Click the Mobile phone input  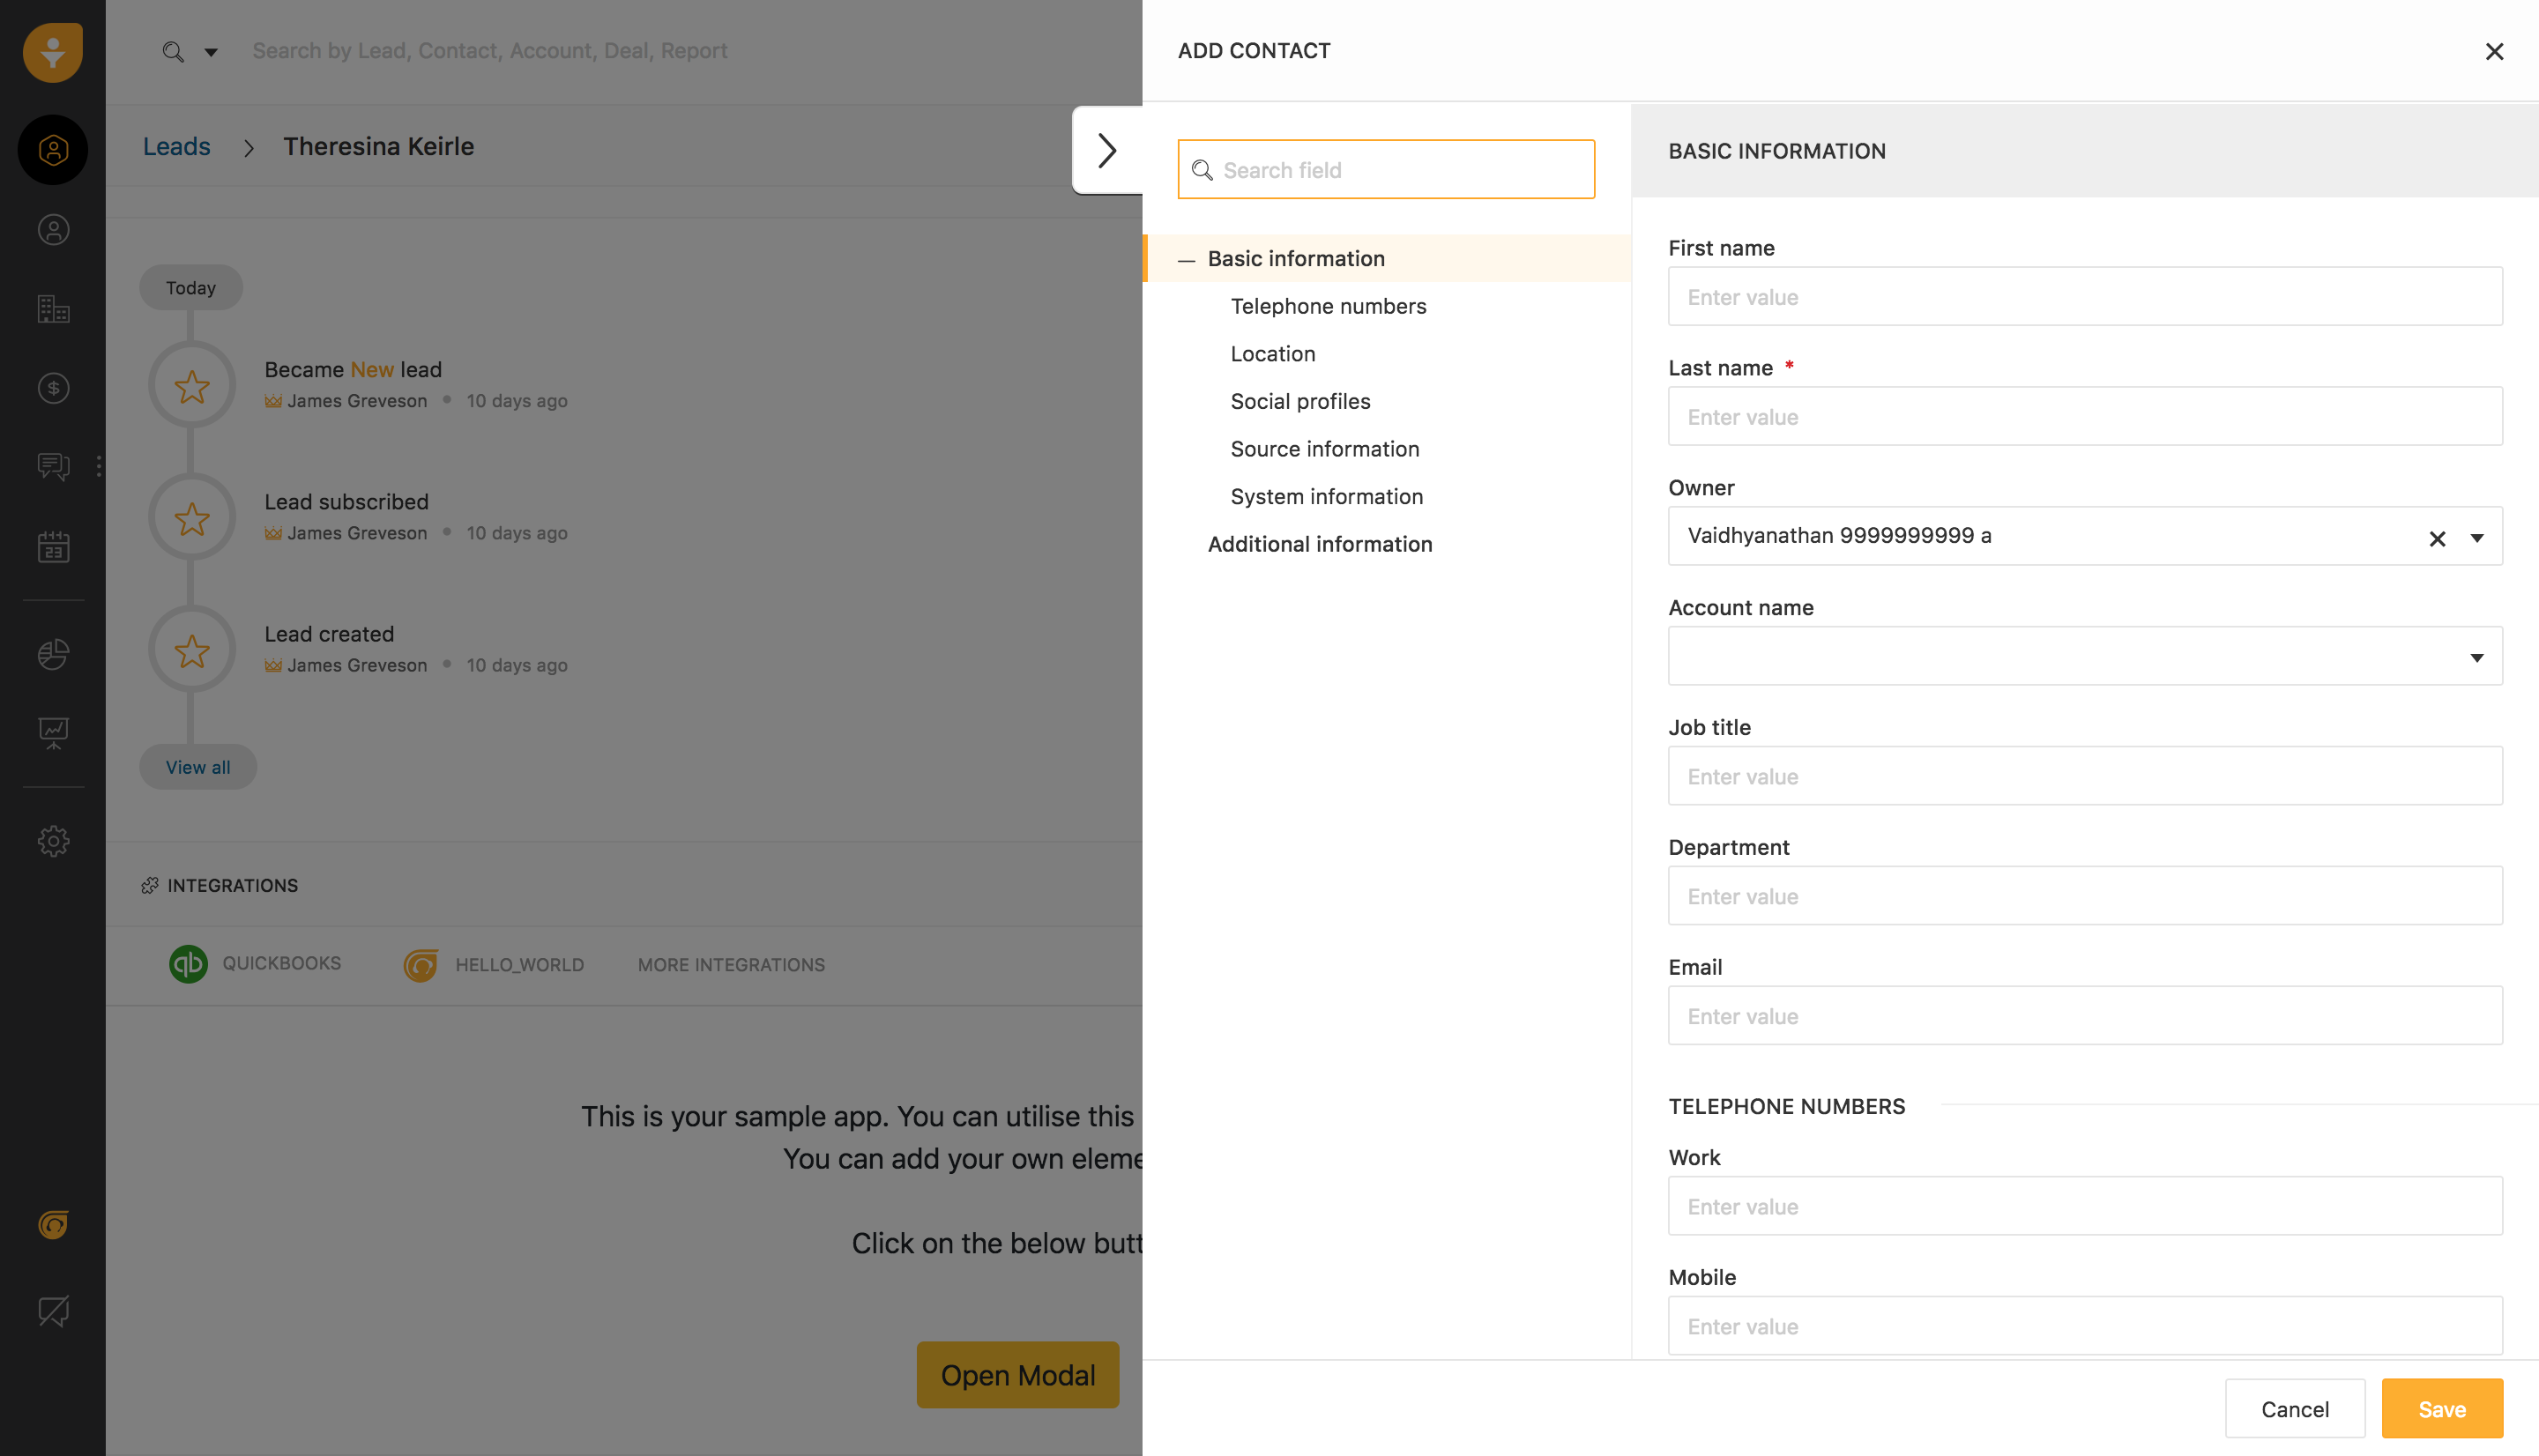point(2085,1326)
